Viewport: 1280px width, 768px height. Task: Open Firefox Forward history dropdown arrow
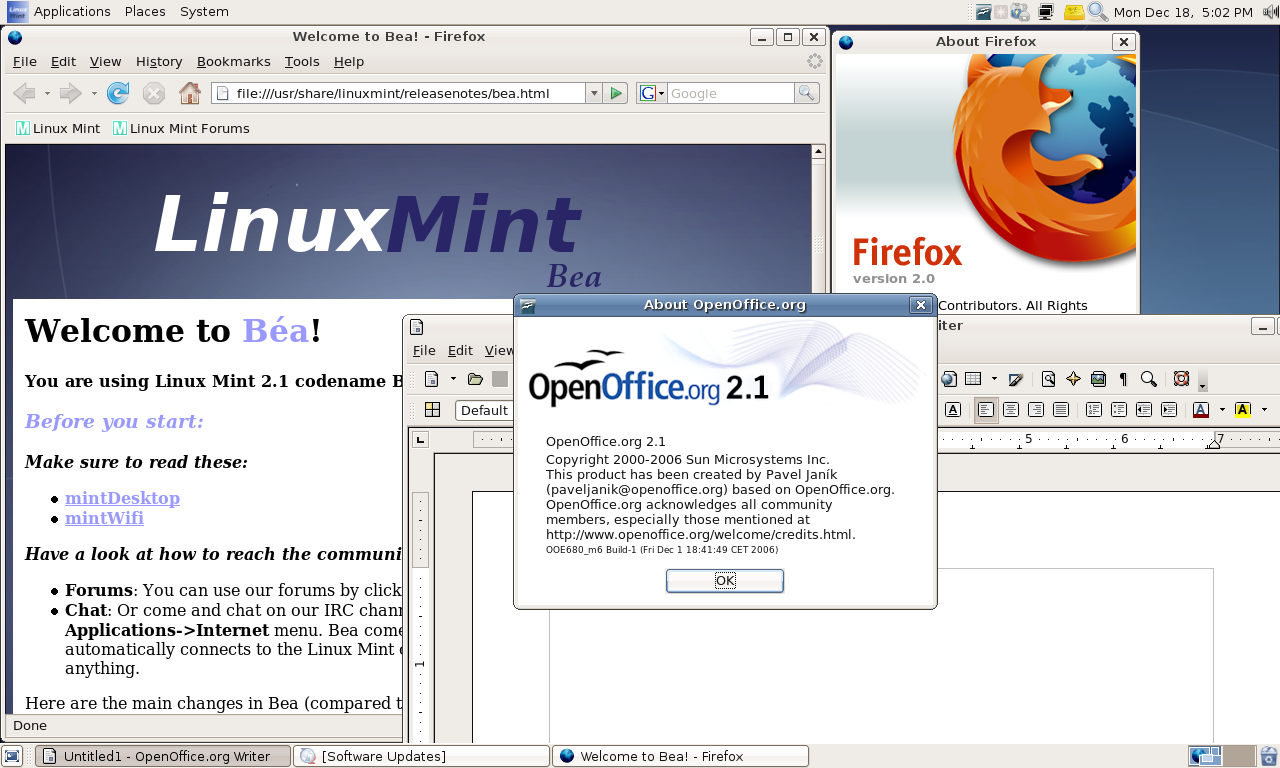point(94,93)
